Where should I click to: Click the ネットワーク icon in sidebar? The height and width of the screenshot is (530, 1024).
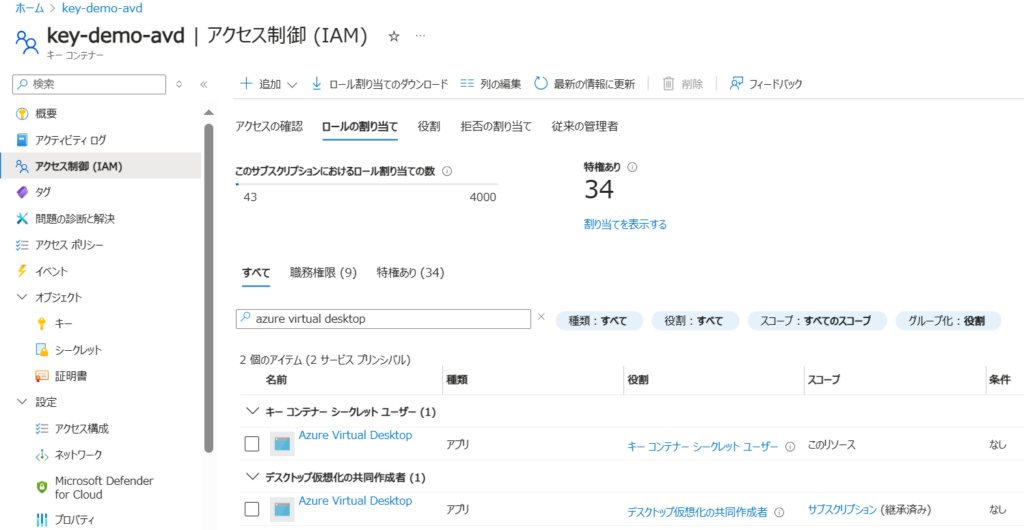[42, 455]
